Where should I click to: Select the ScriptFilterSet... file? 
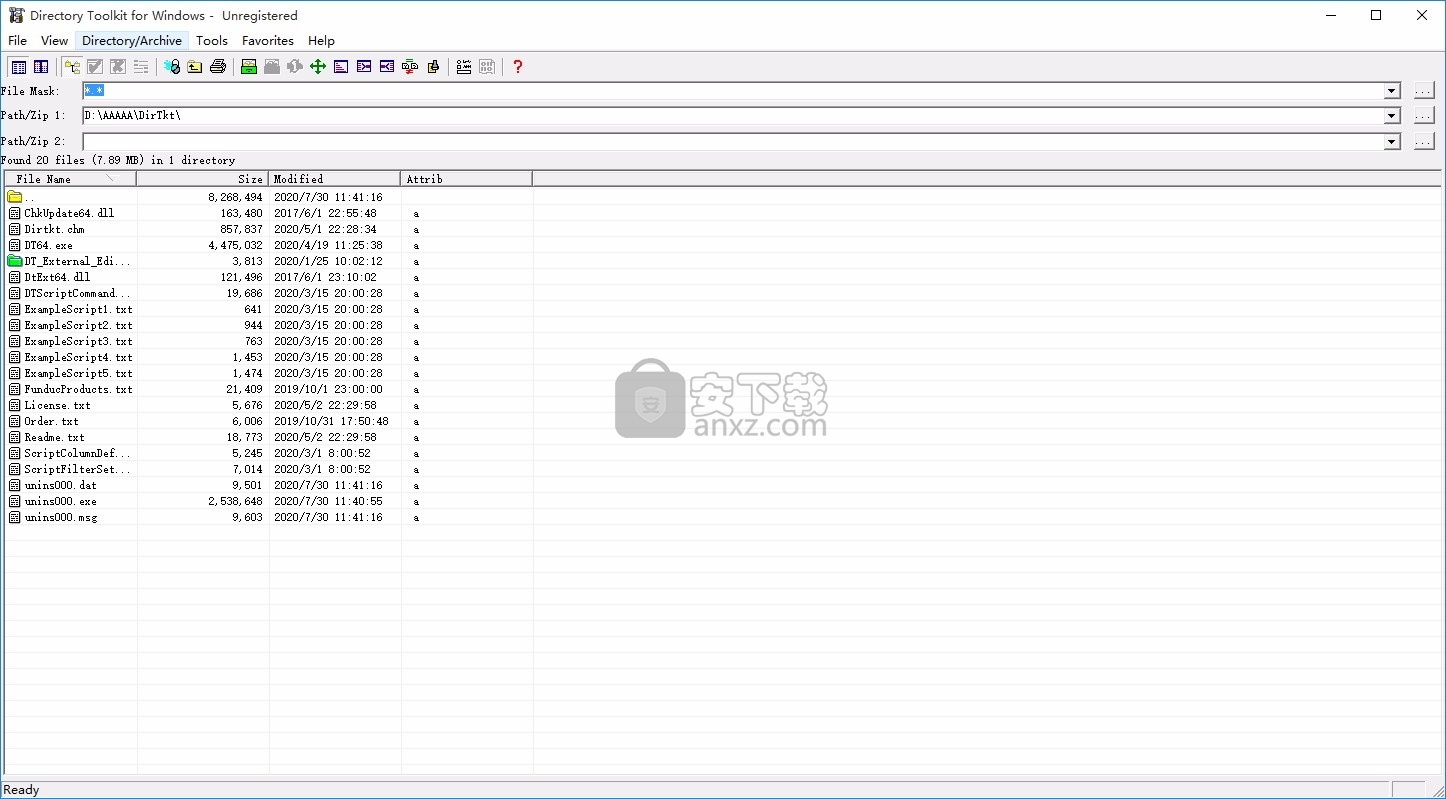[77, 469]
